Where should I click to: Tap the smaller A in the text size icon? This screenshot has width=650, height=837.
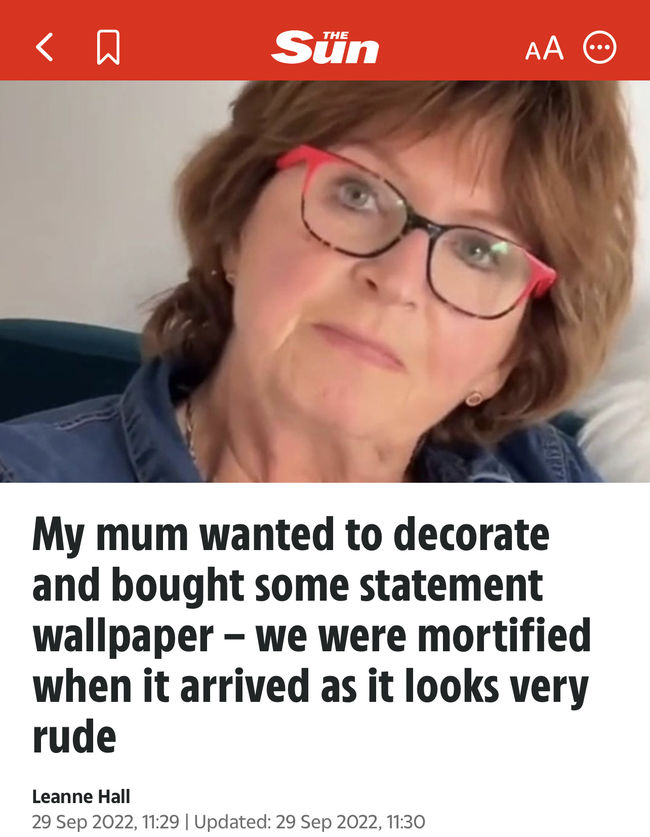[533, 51]
